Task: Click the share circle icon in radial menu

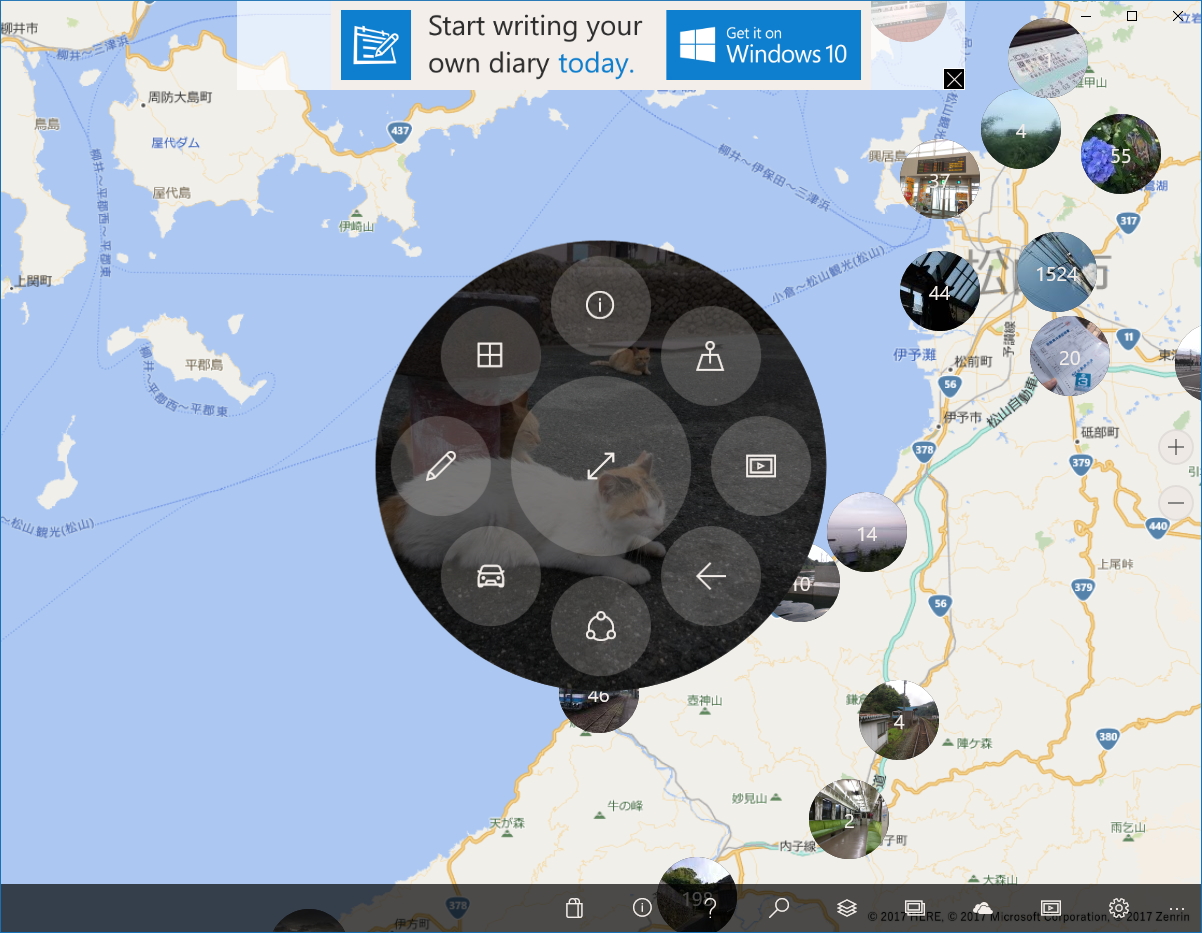Action: [600, 626]
